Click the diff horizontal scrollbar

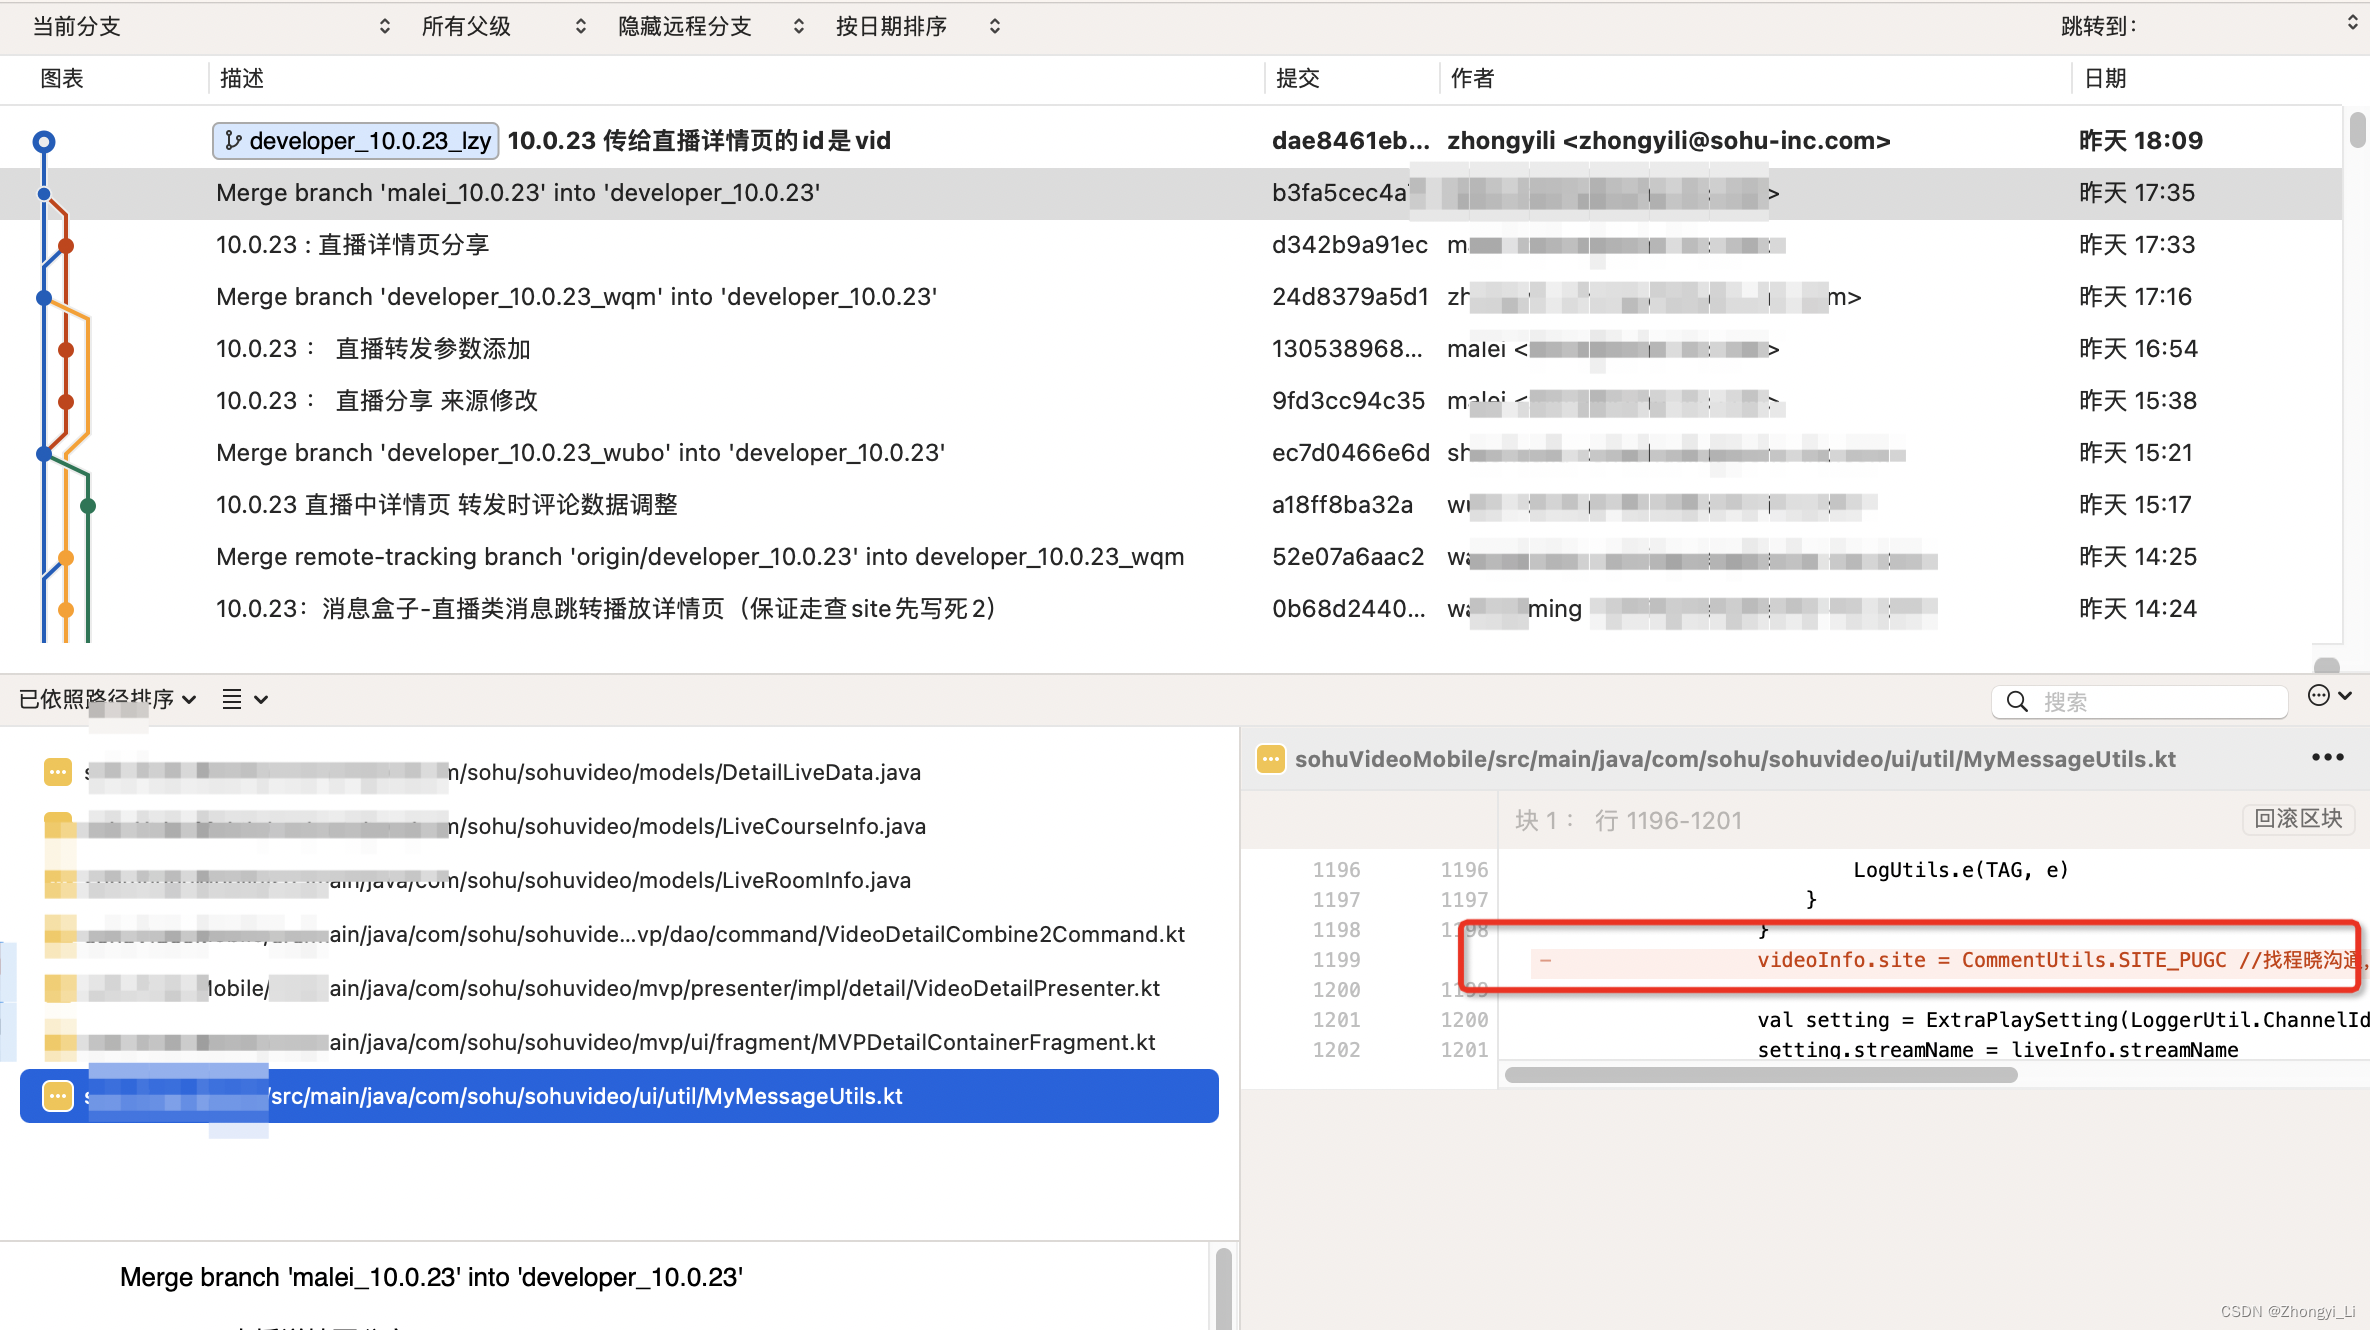(1761, 1075)
